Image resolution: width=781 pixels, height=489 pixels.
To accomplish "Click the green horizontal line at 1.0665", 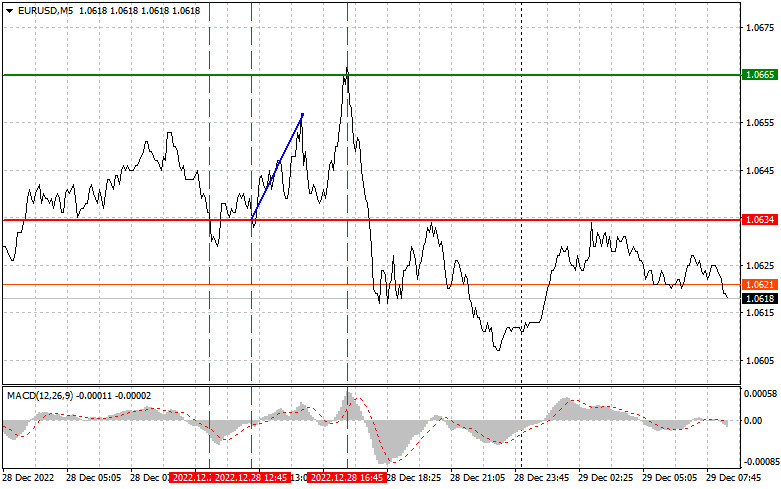I will click(x=372, y=75).
